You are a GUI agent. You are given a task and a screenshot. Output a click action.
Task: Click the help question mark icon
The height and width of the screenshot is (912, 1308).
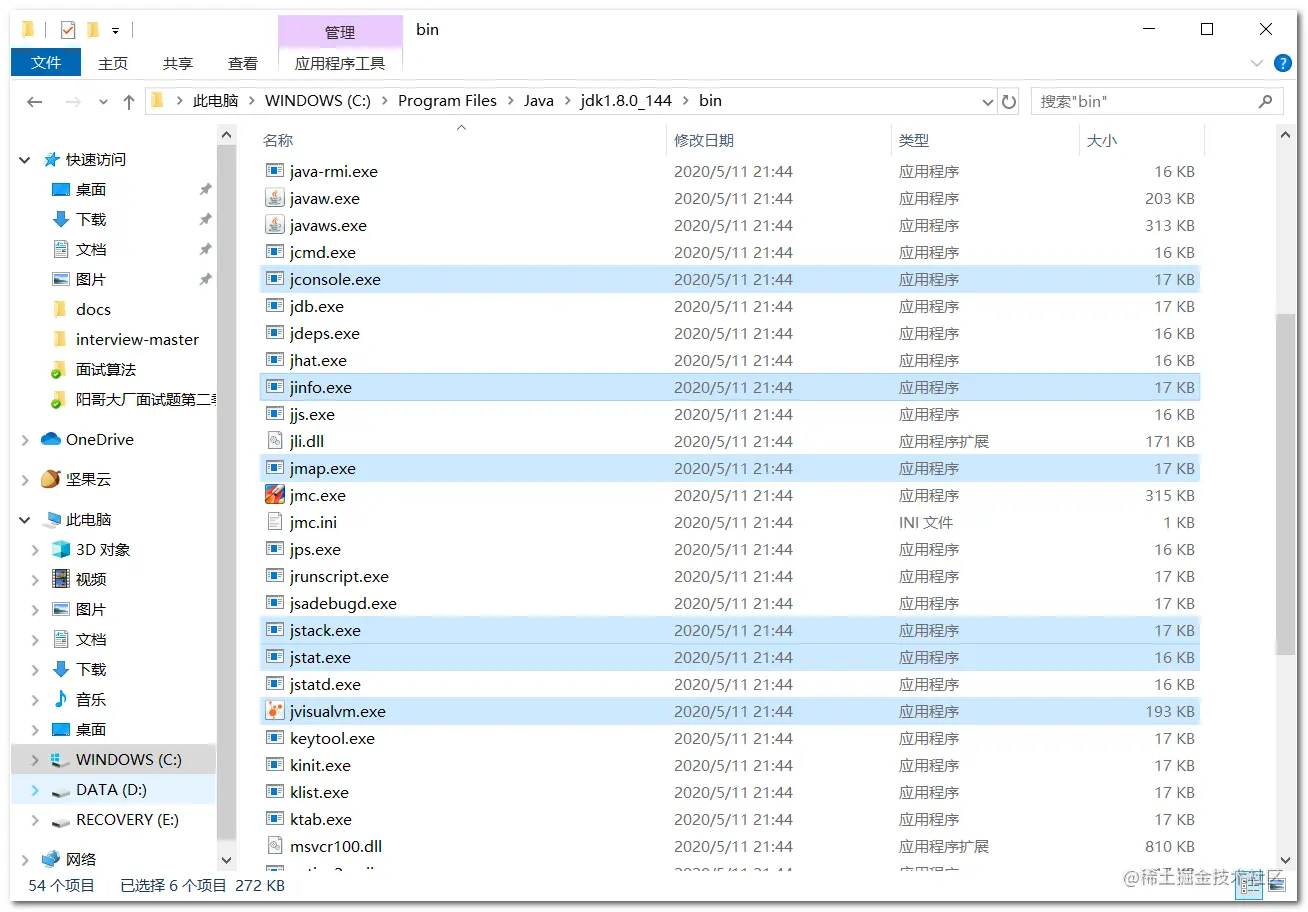tap(1283, 63)
